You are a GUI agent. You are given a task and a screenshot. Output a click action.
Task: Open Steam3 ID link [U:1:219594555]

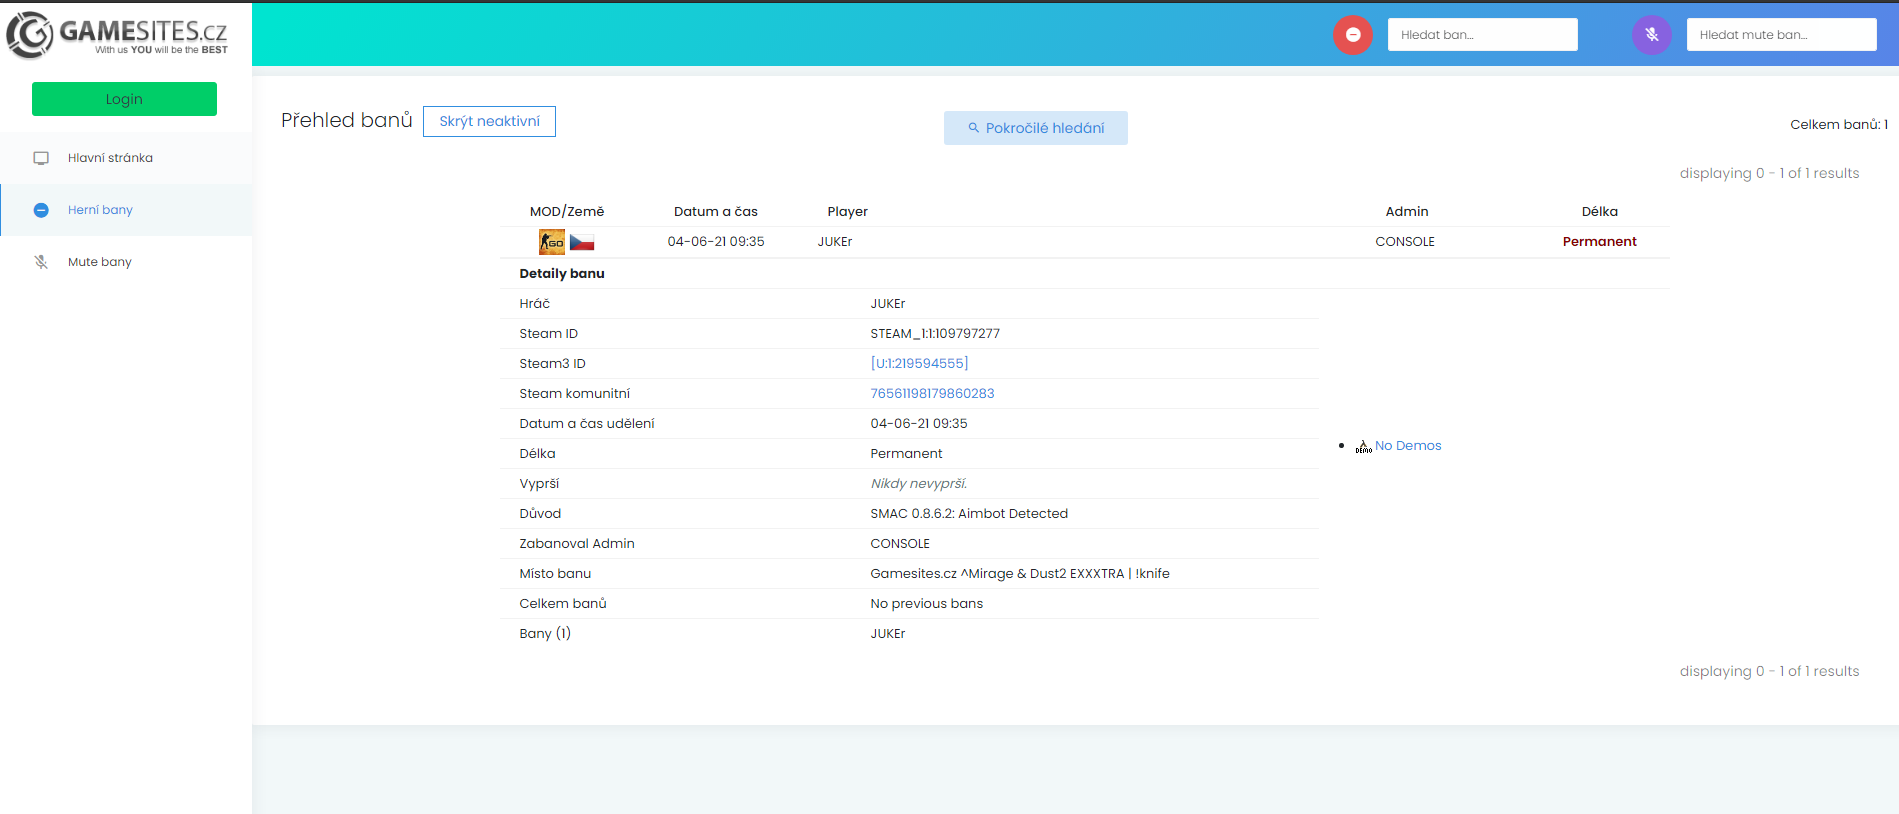click(x=919, y=364)
